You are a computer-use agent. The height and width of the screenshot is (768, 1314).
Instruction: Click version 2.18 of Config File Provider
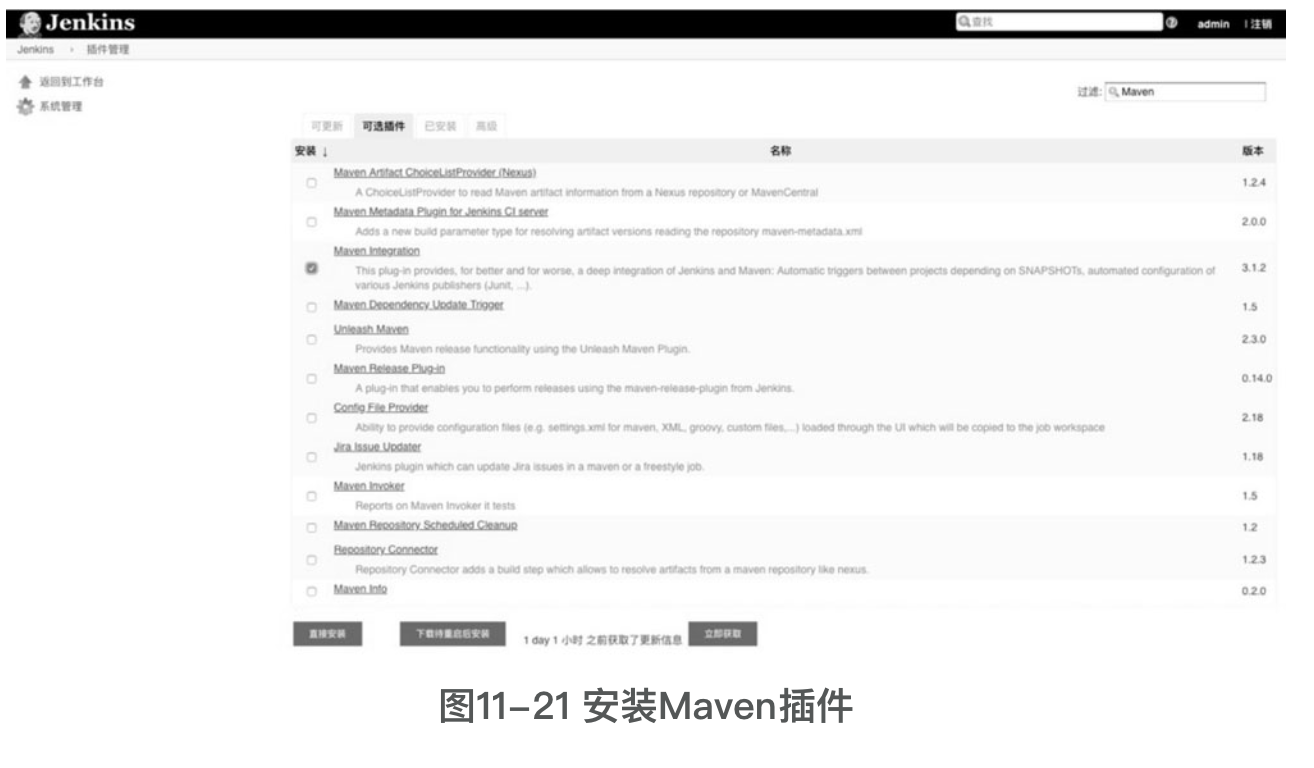(1252, 418)
